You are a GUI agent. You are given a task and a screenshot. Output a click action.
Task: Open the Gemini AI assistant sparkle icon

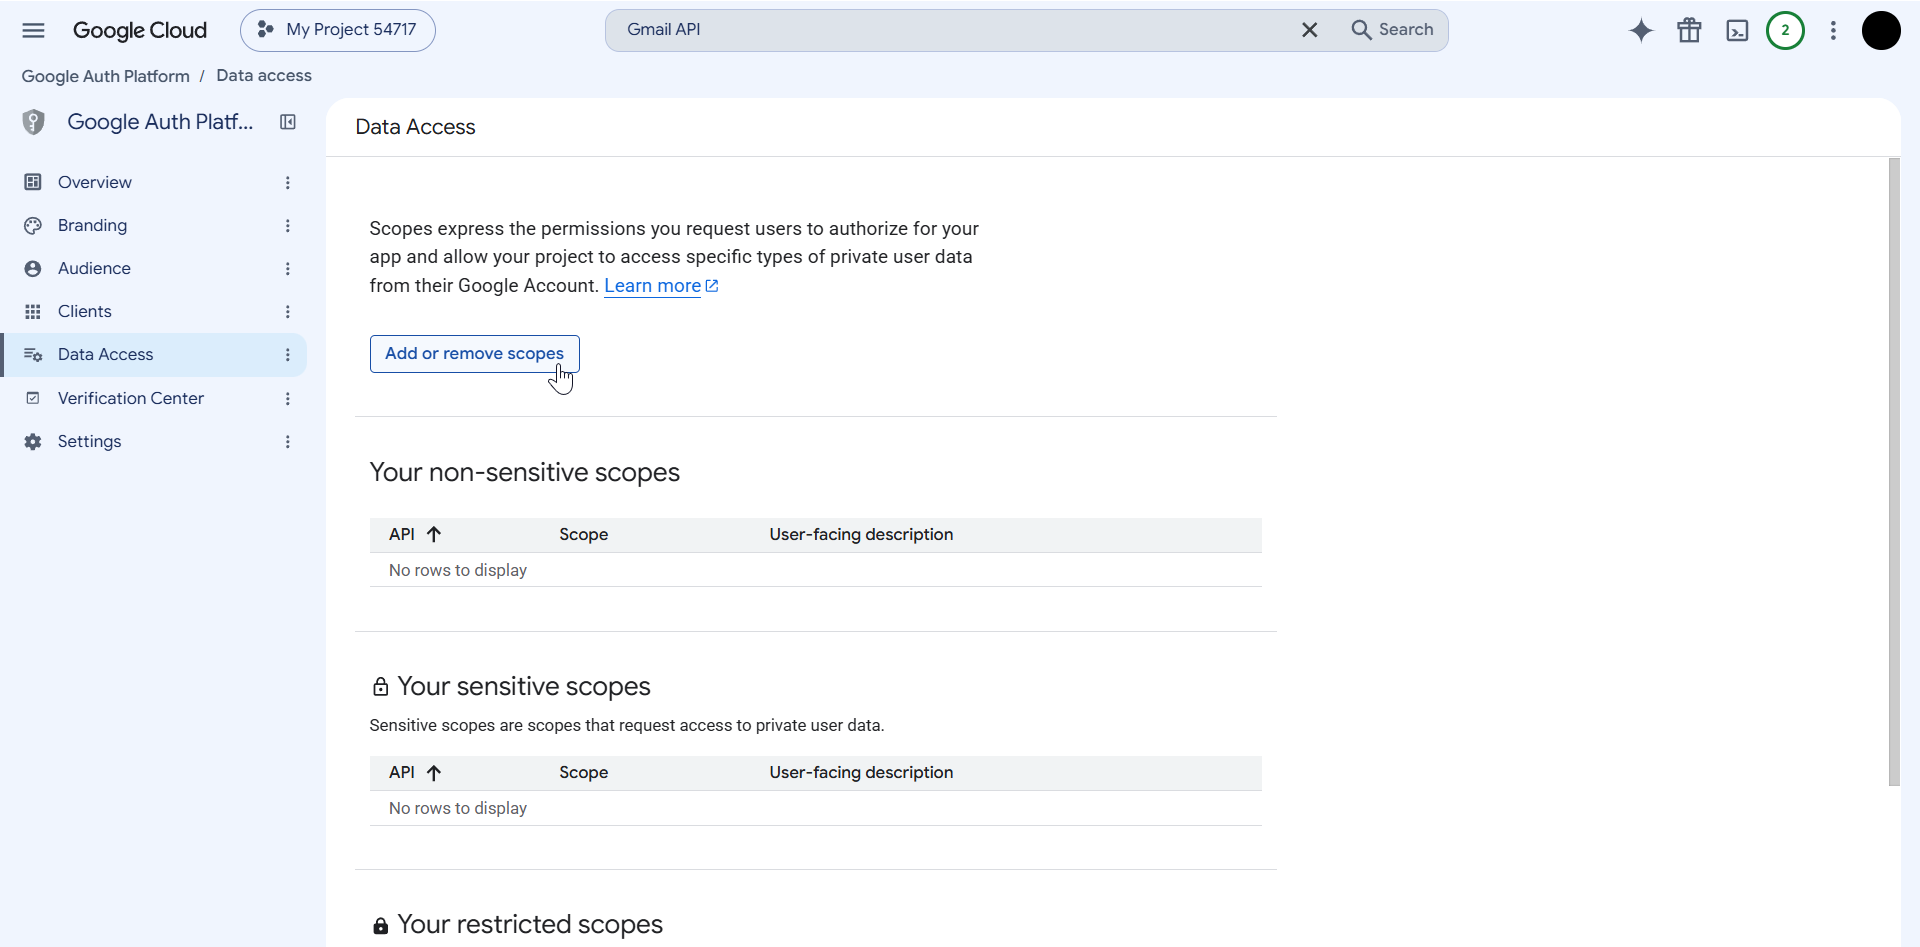tap(1641, 31)
